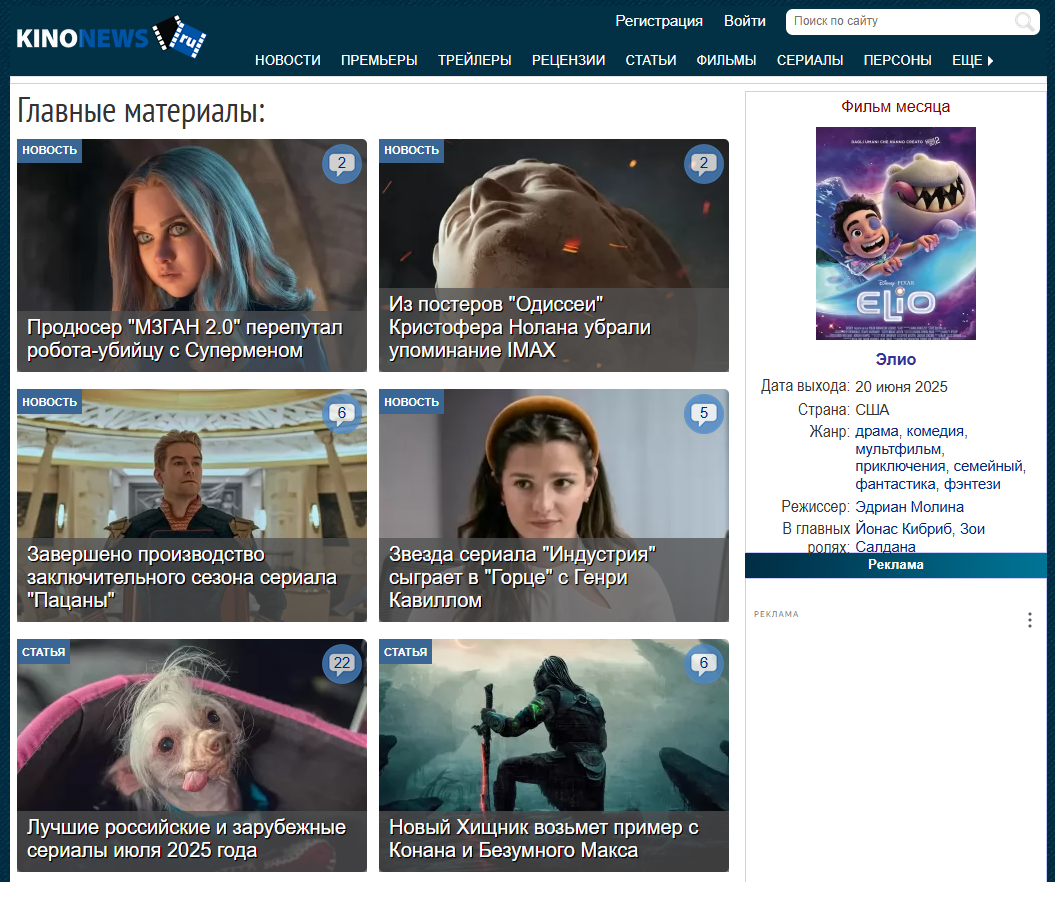Open the ПРЕМЬЕРЫ menu item
The image size is (1055, 897).
pyautogui.click(x=379, y=61)
